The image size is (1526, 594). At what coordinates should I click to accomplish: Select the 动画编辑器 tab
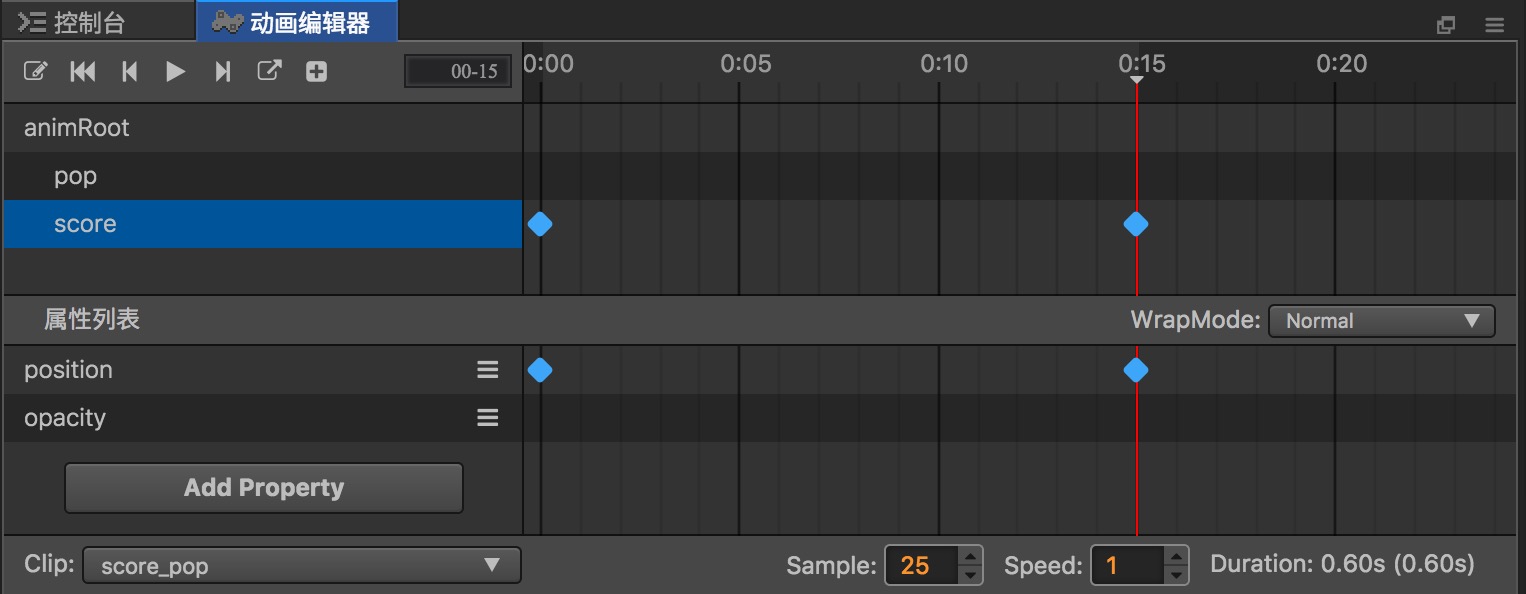click(x=298, y=22)
